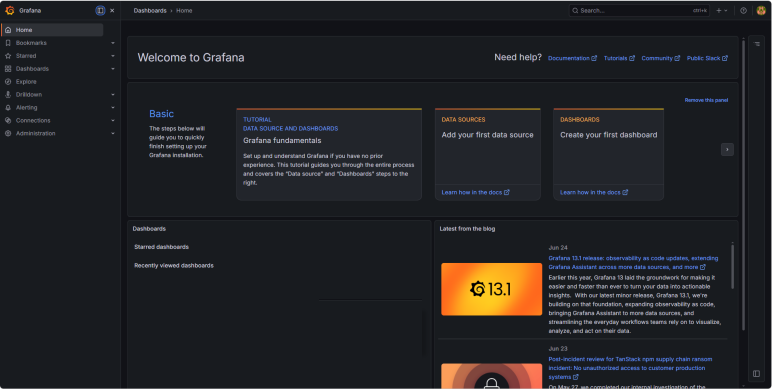Click the Starred dashboards heading
This screenshot has height=389, width=773.
click(x=161, y=247)
